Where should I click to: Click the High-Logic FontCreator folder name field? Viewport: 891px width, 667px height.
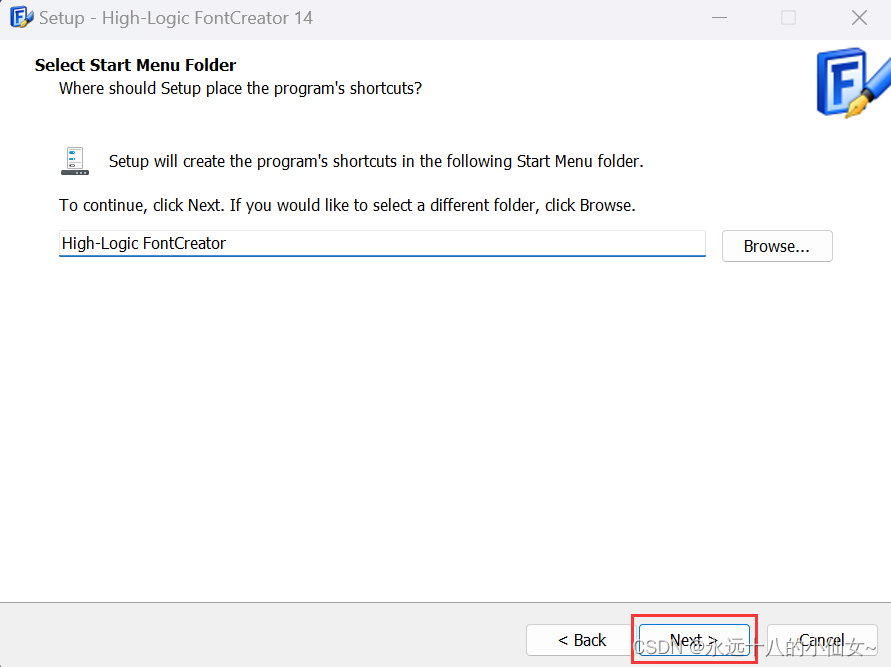pos(382,243)
